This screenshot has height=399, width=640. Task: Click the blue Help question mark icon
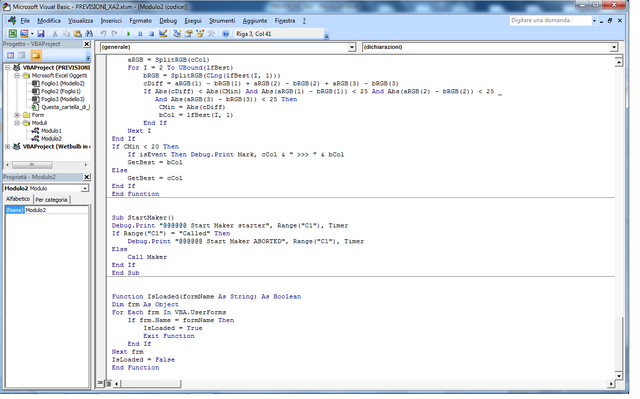pos(225,34)
